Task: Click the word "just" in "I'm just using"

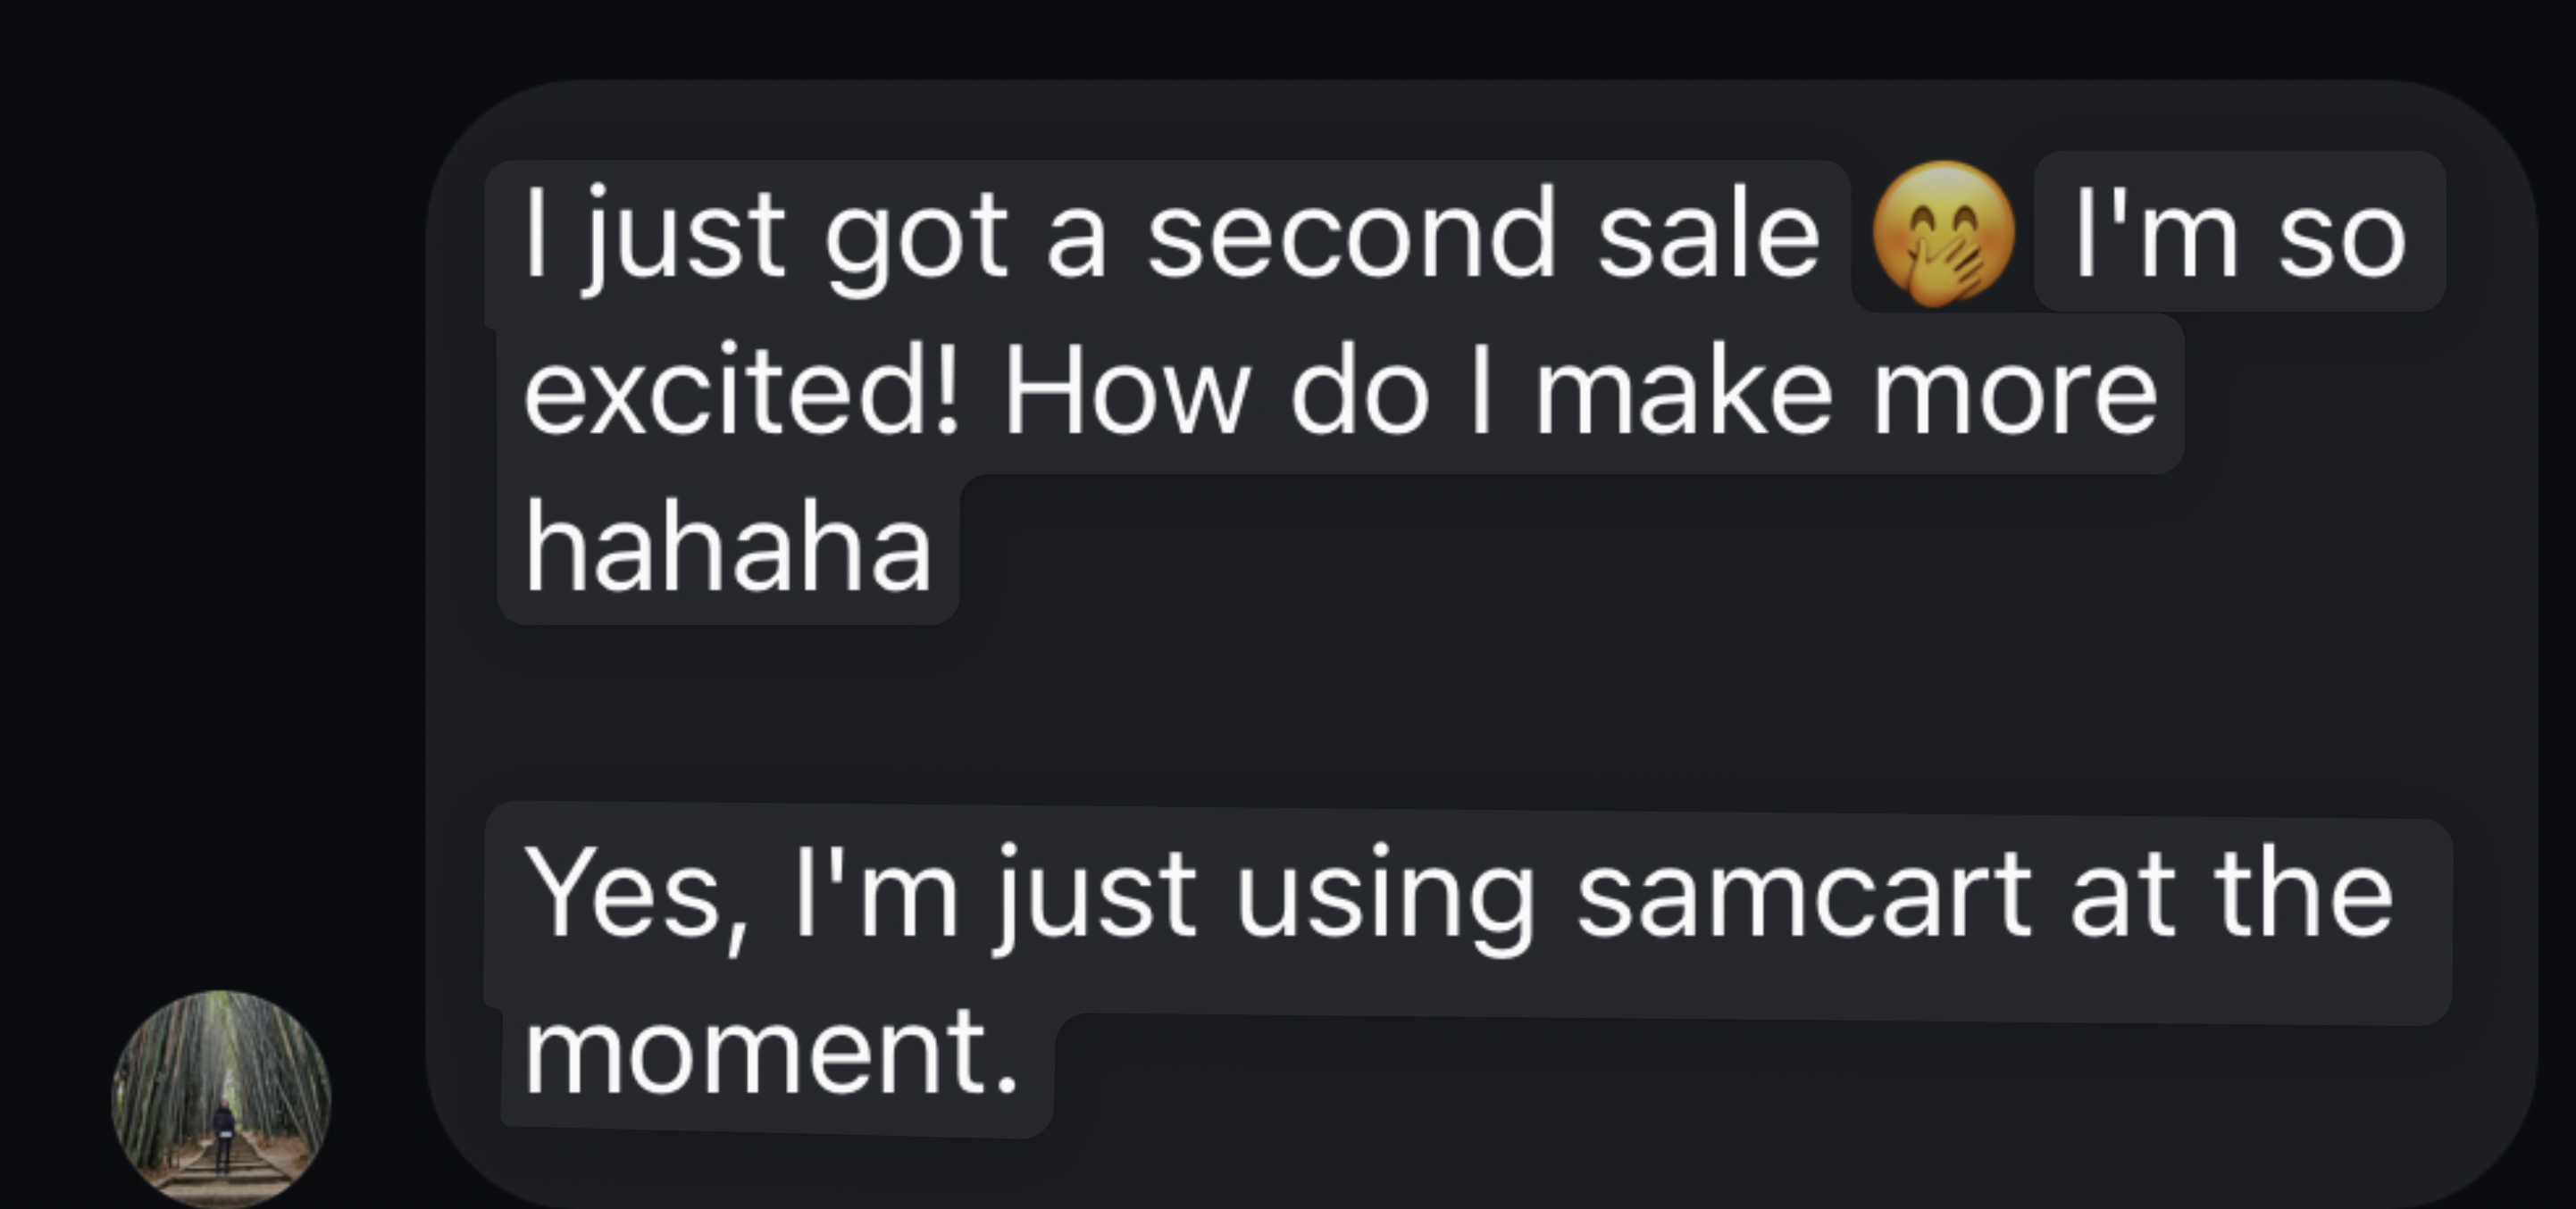Action: pos(1095,893)
